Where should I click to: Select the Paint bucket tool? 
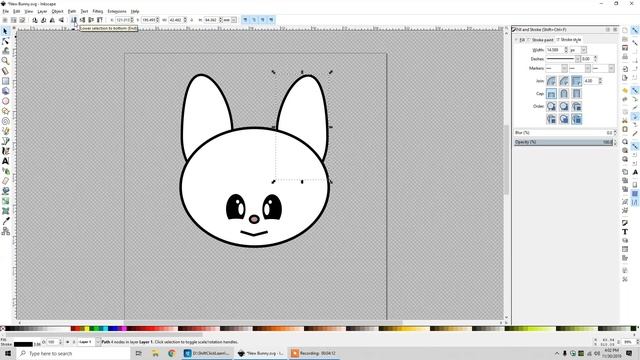click(x=5, y=191)
